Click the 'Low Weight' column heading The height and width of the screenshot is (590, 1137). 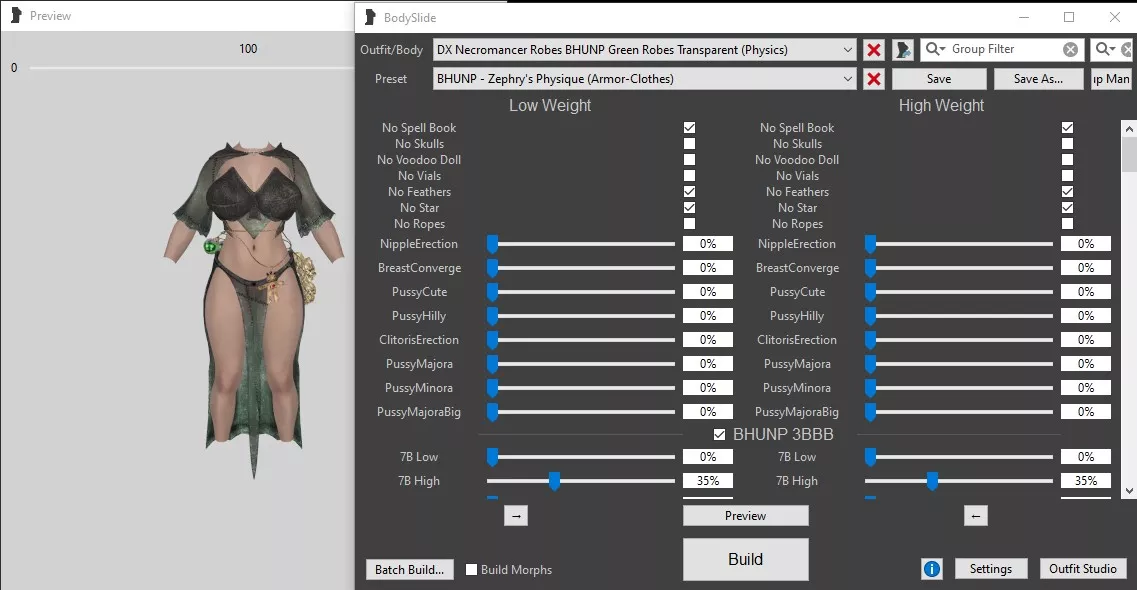click(x=550, y=105)
